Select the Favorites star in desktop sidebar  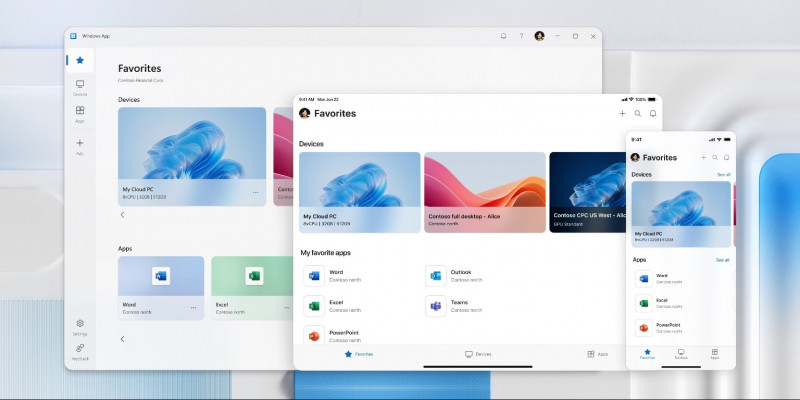point(80,60)
